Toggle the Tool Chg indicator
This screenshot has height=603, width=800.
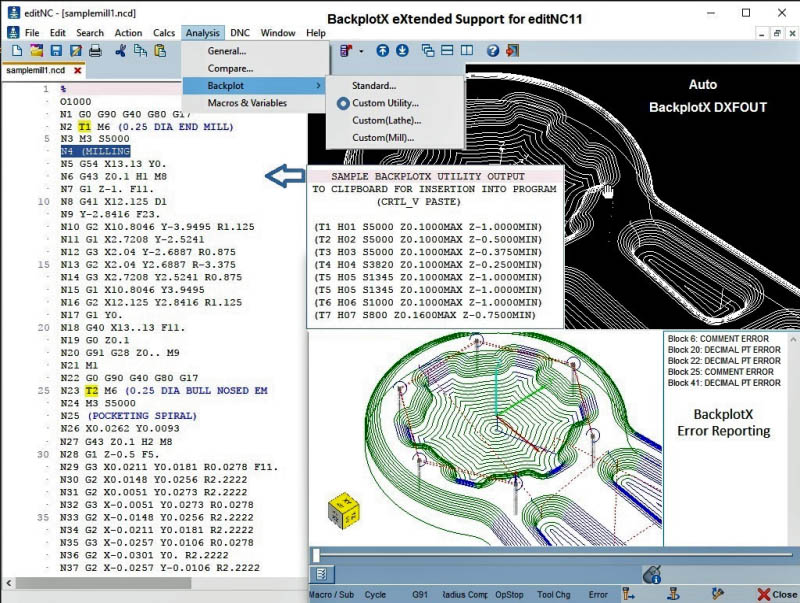coord(554,595)
